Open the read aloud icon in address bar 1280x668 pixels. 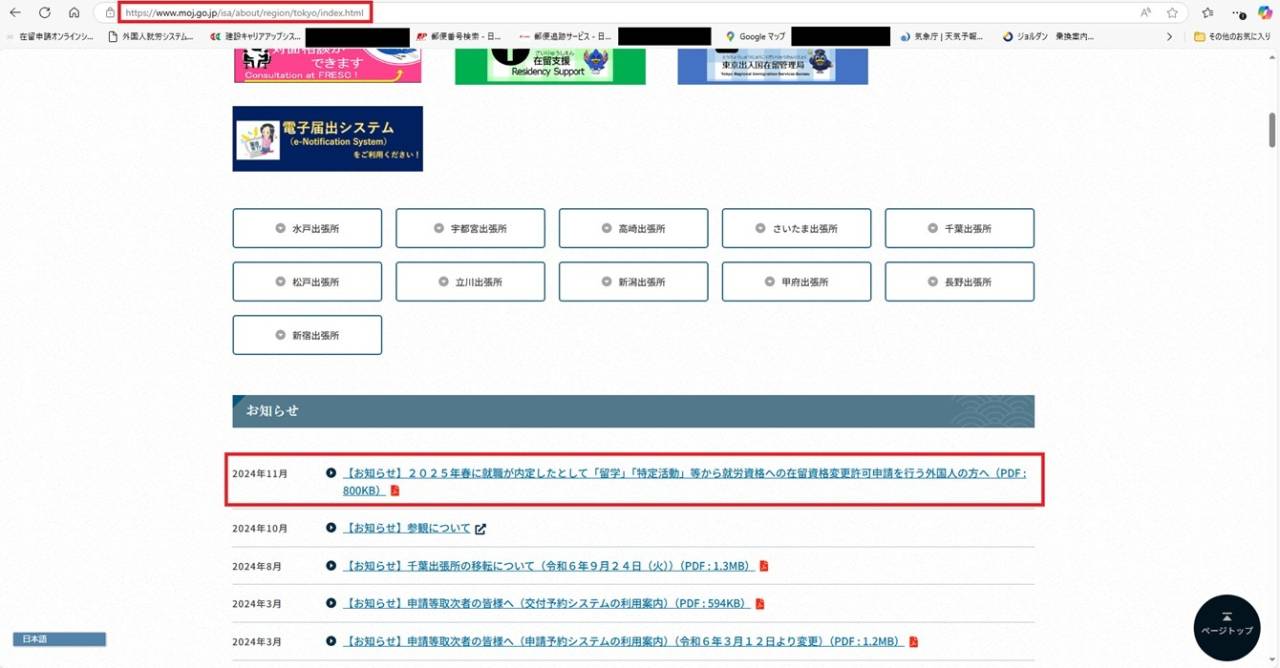(x=1145, y=13)
